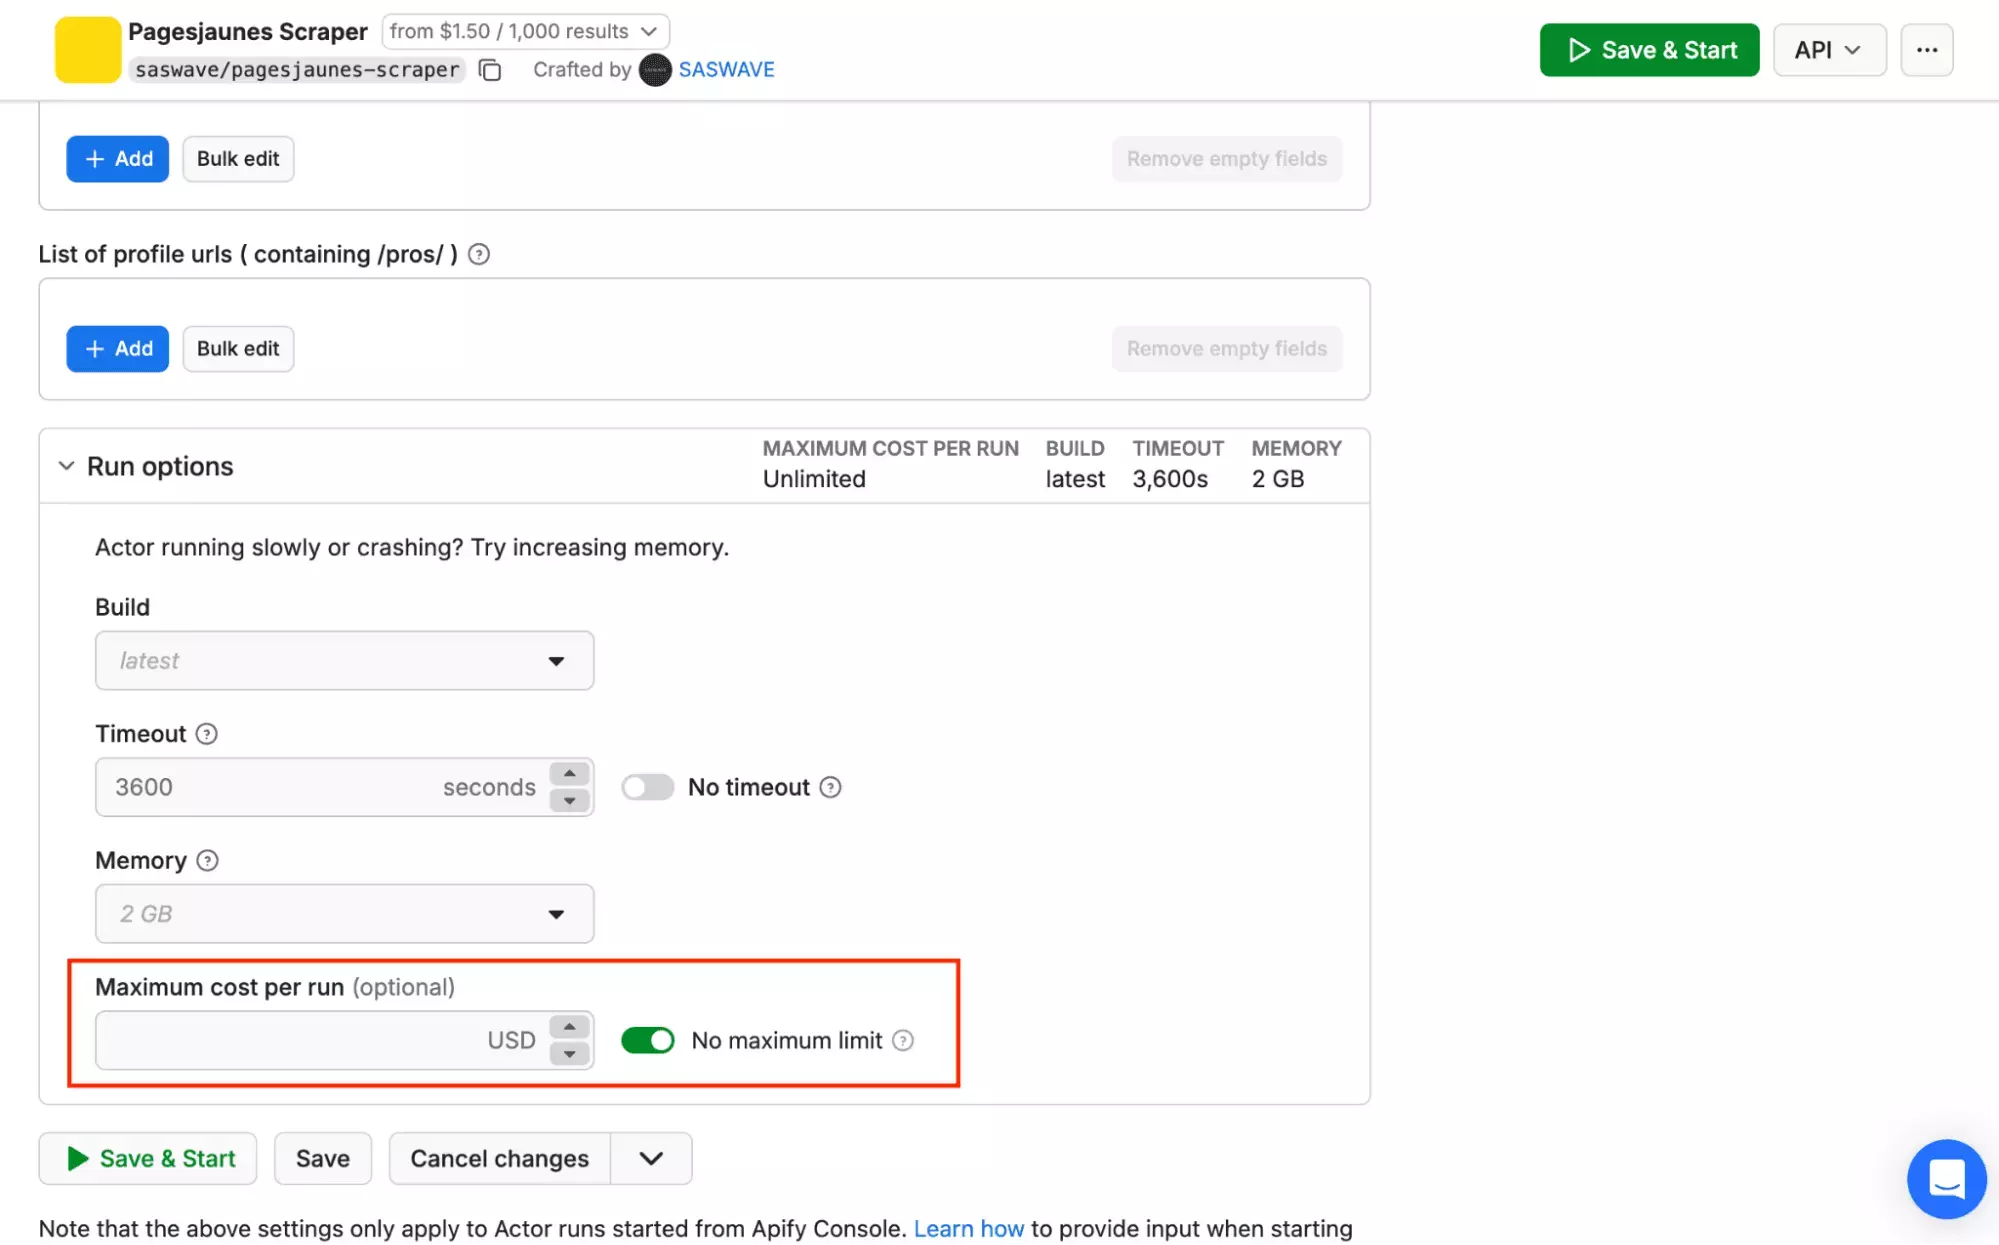The height and width of the screenshot is (1245, 1999).
Task: Show the No timeout help tooltip
Action: pos(830,787)
